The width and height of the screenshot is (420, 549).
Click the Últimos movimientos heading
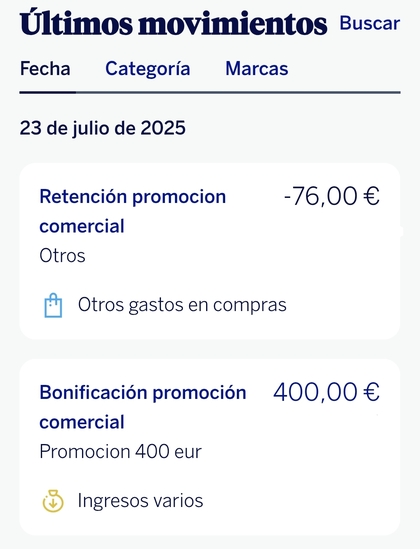pos(174,23)
